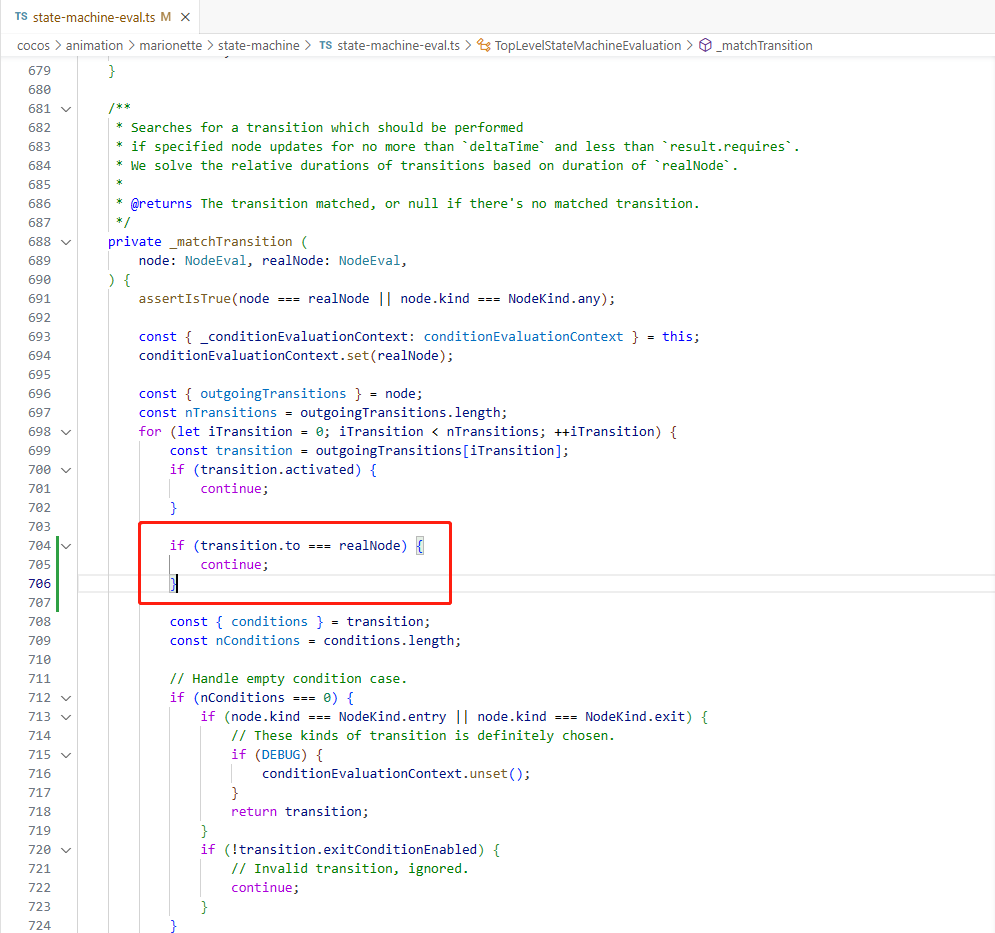This screenshot has height=933, width=995.
Task: Click line number 691 in the gutter
Action: click(39, 298)
